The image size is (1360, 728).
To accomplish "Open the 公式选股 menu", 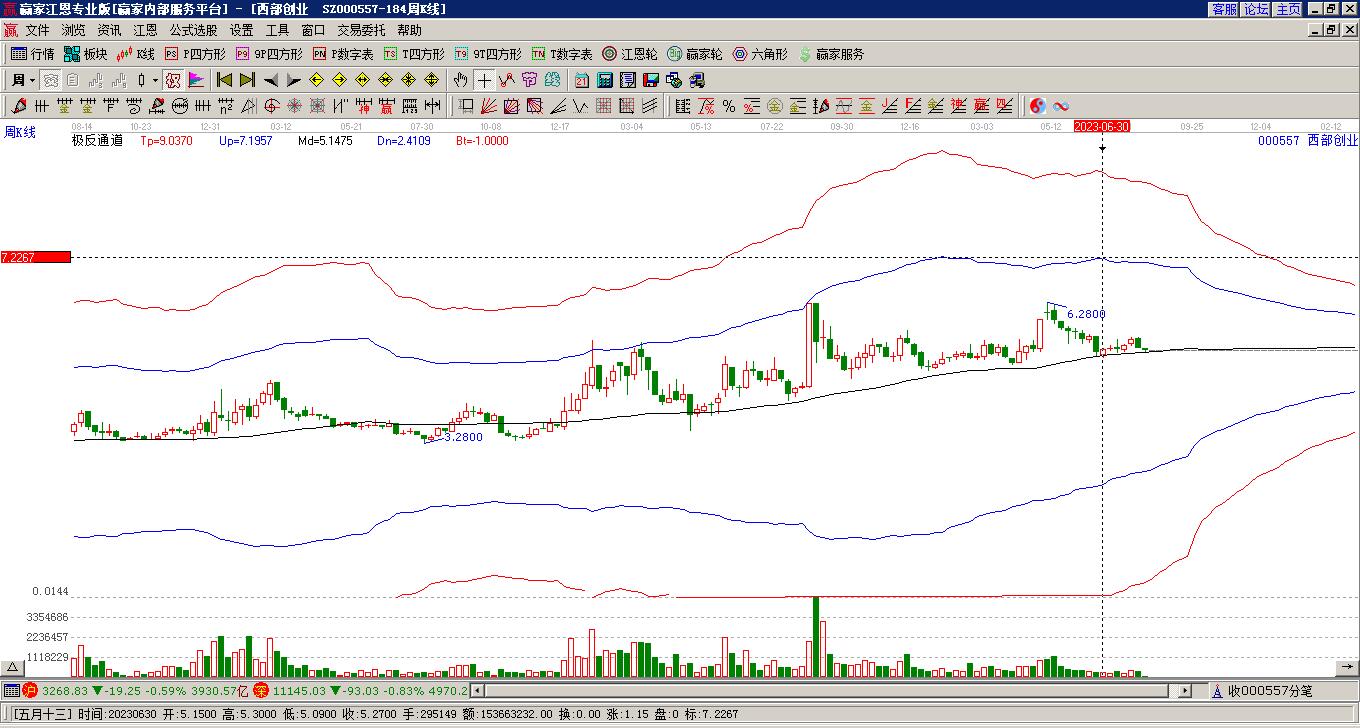I will (193, 30).
